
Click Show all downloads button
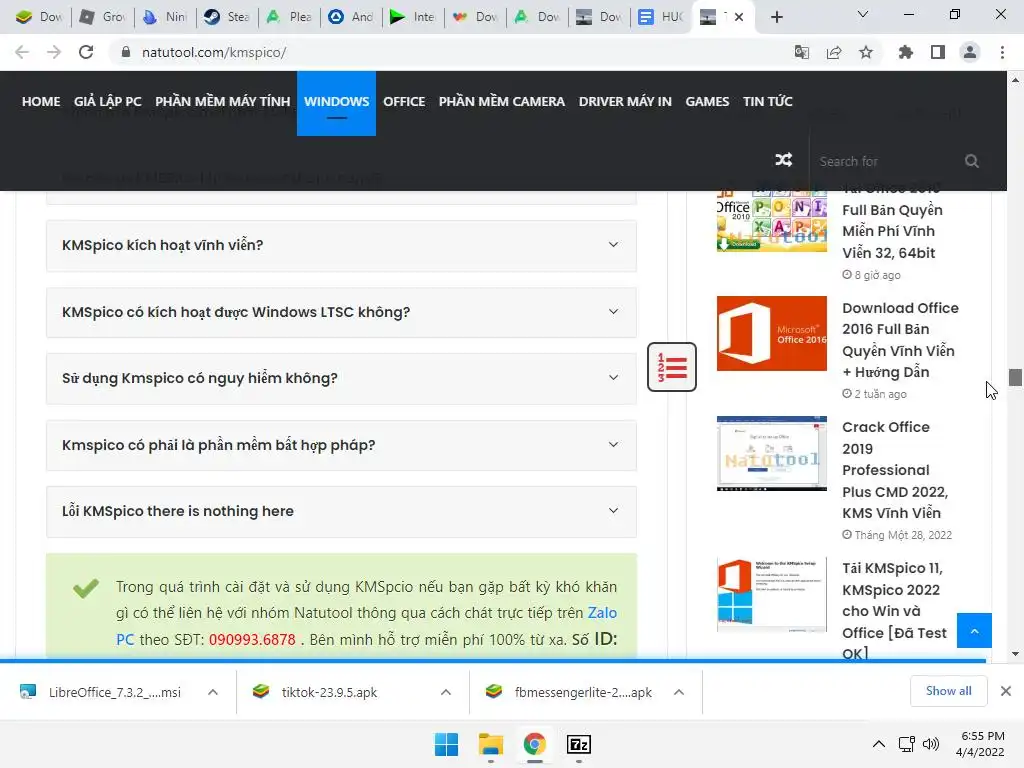click(948, 691)
